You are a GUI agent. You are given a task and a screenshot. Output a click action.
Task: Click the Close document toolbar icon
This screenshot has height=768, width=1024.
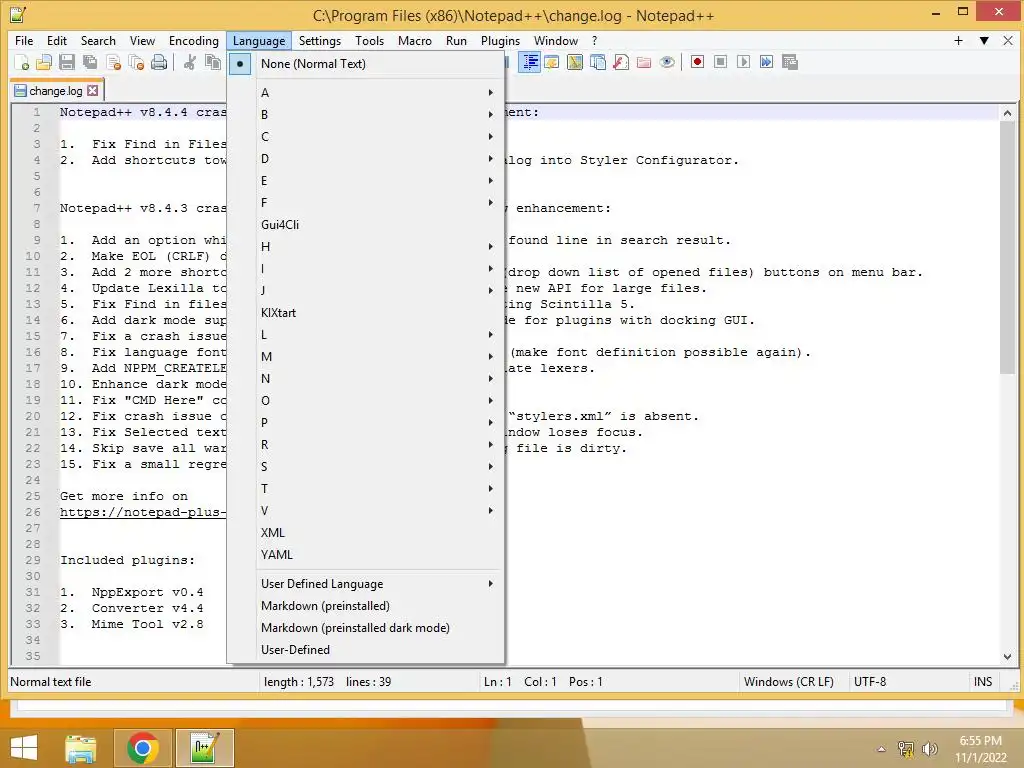click(x=113, y=62)
